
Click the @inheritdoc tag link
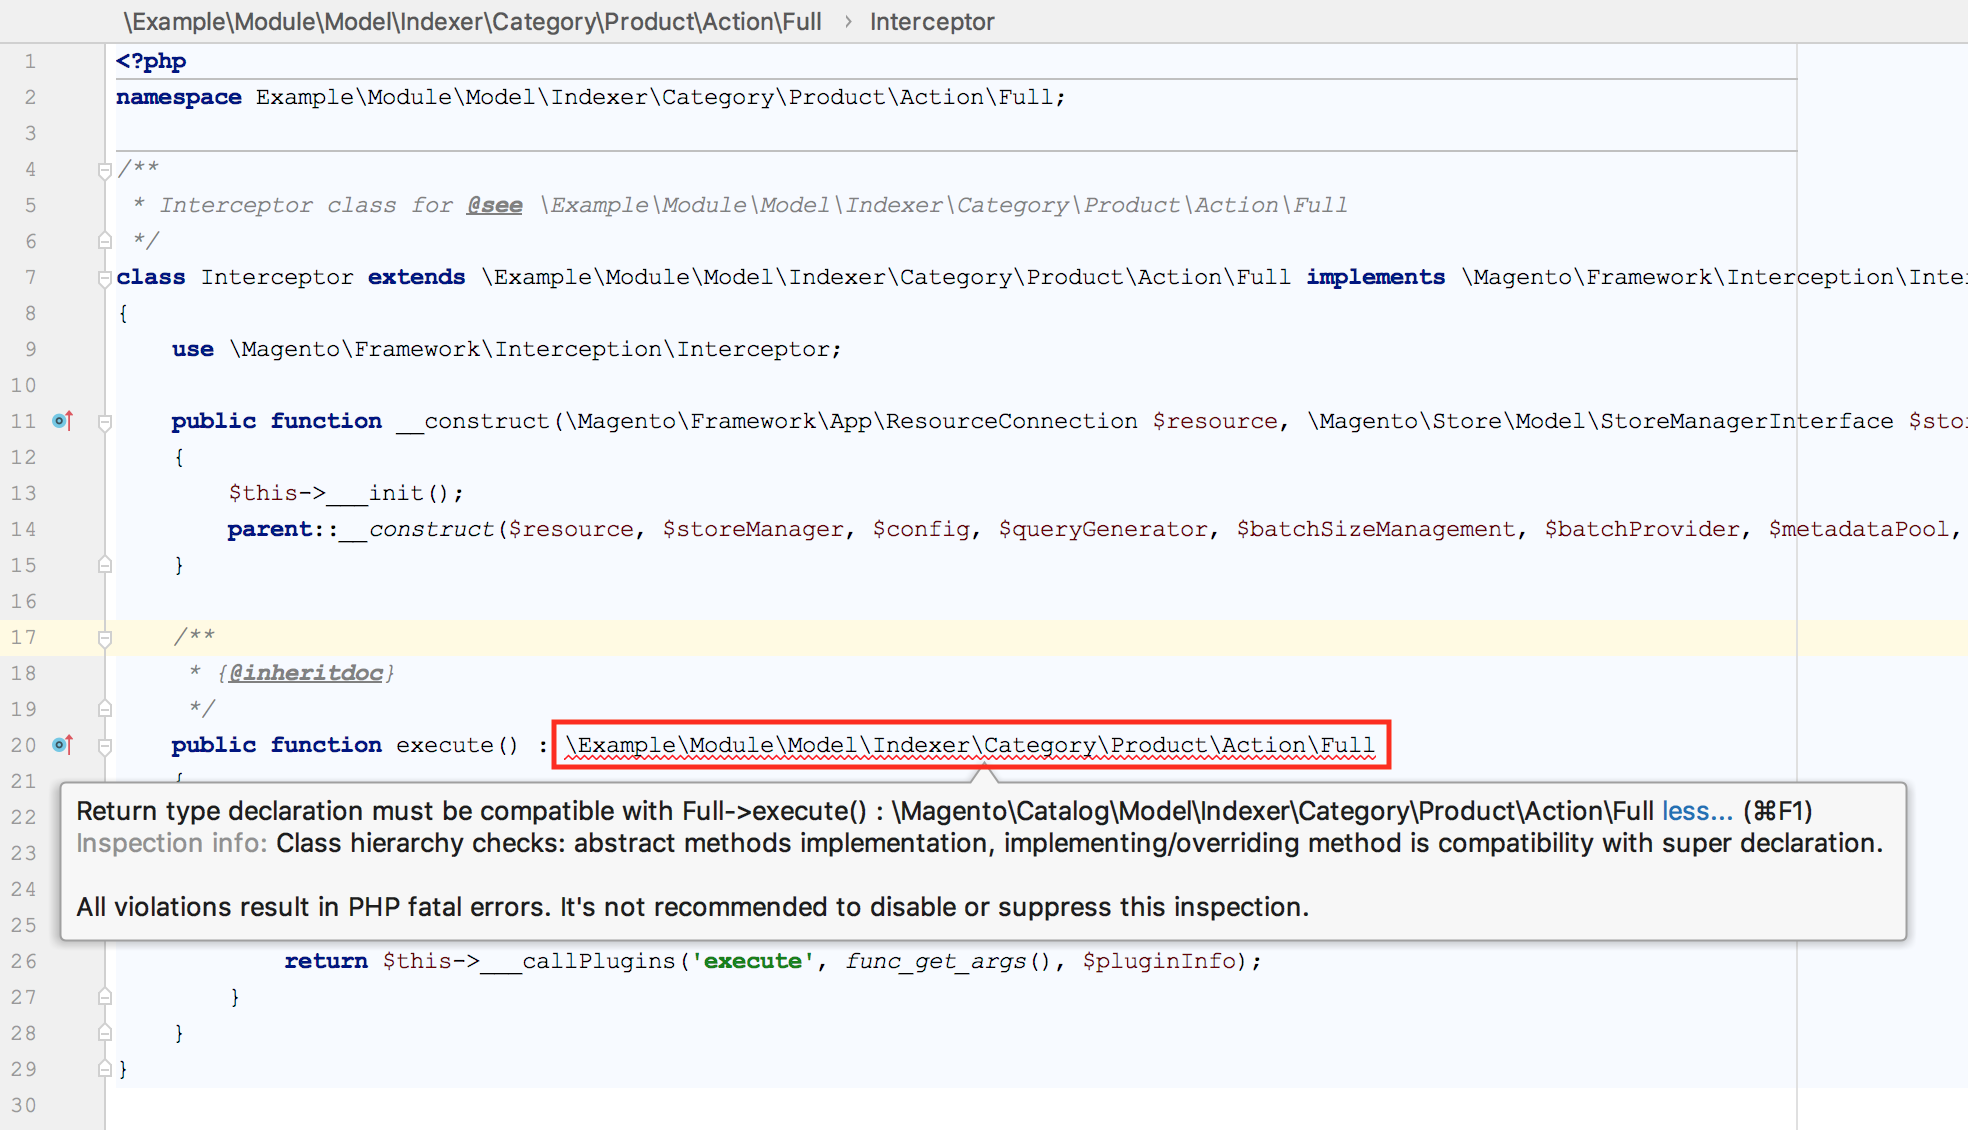coord(305,673)
